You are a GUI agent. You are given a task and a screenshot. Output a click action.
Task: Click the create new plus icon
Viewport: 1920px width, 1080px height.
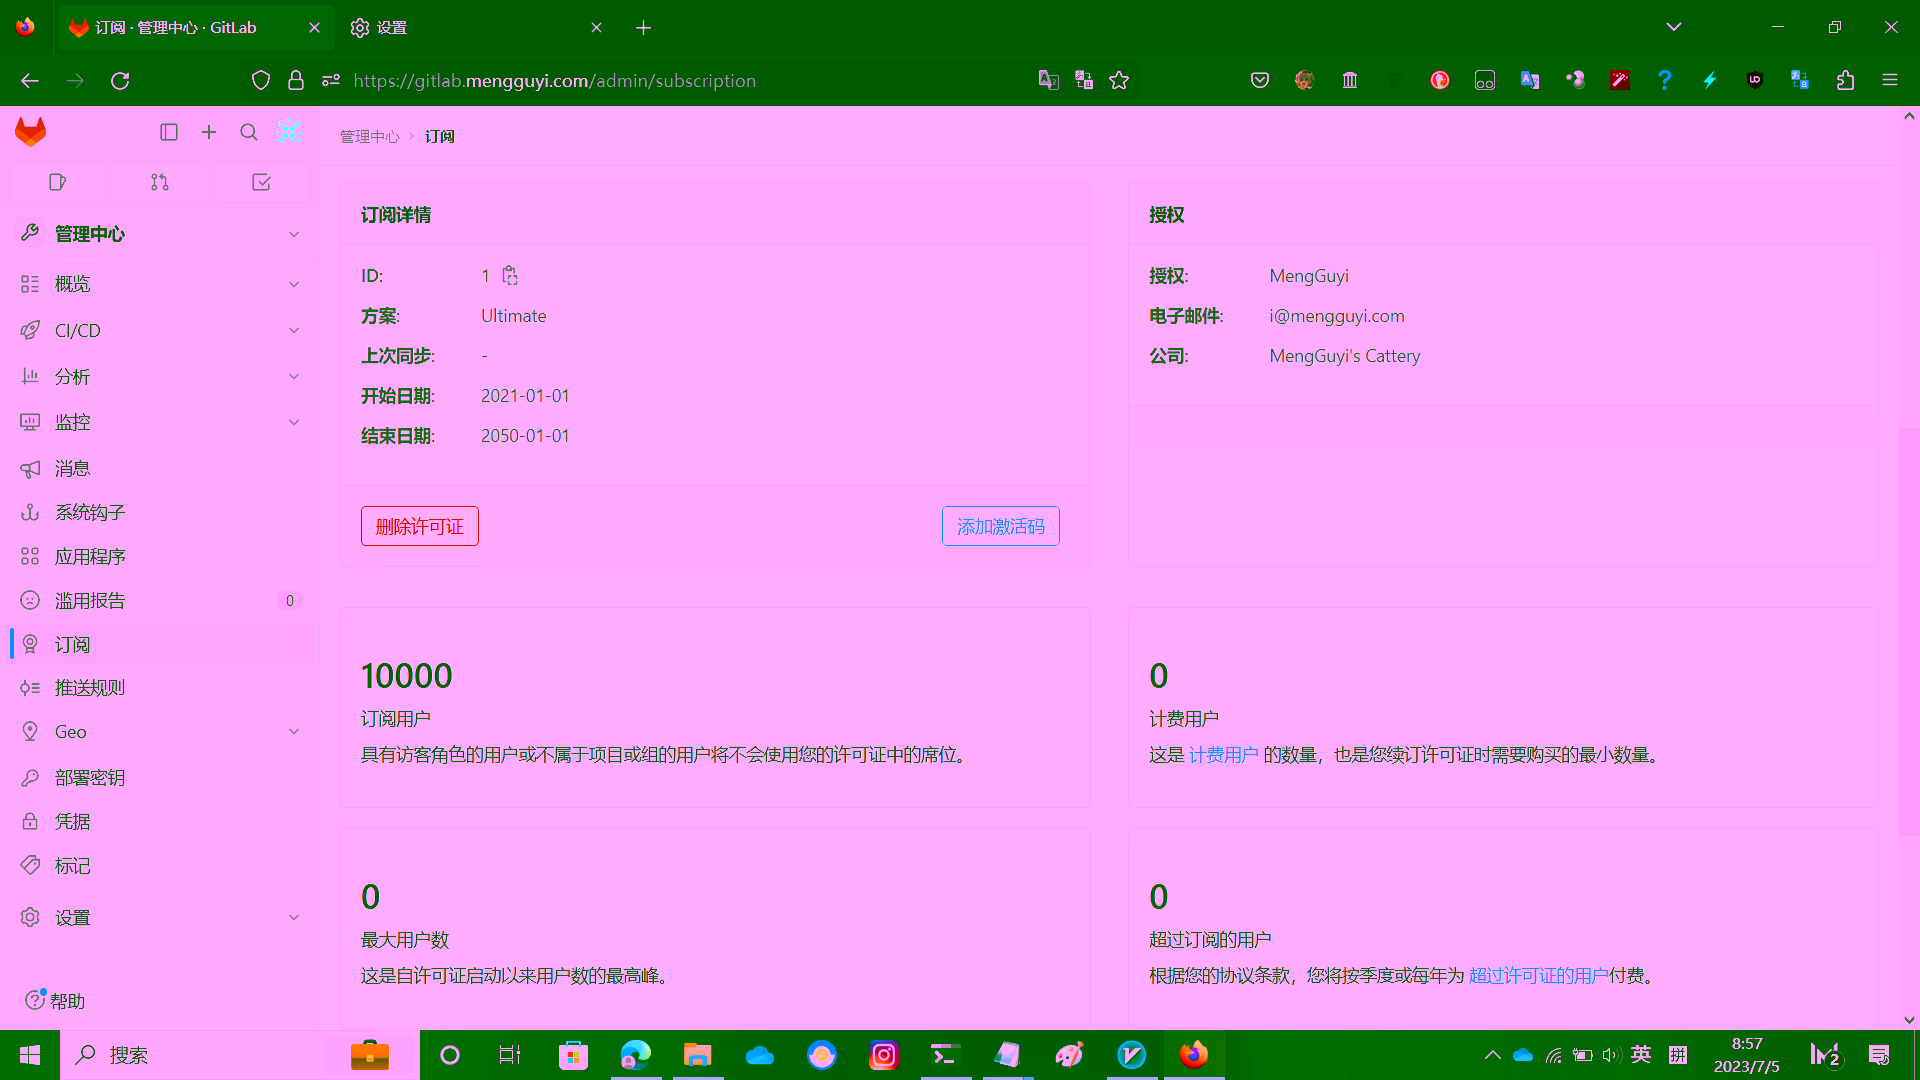coord(209,132)
